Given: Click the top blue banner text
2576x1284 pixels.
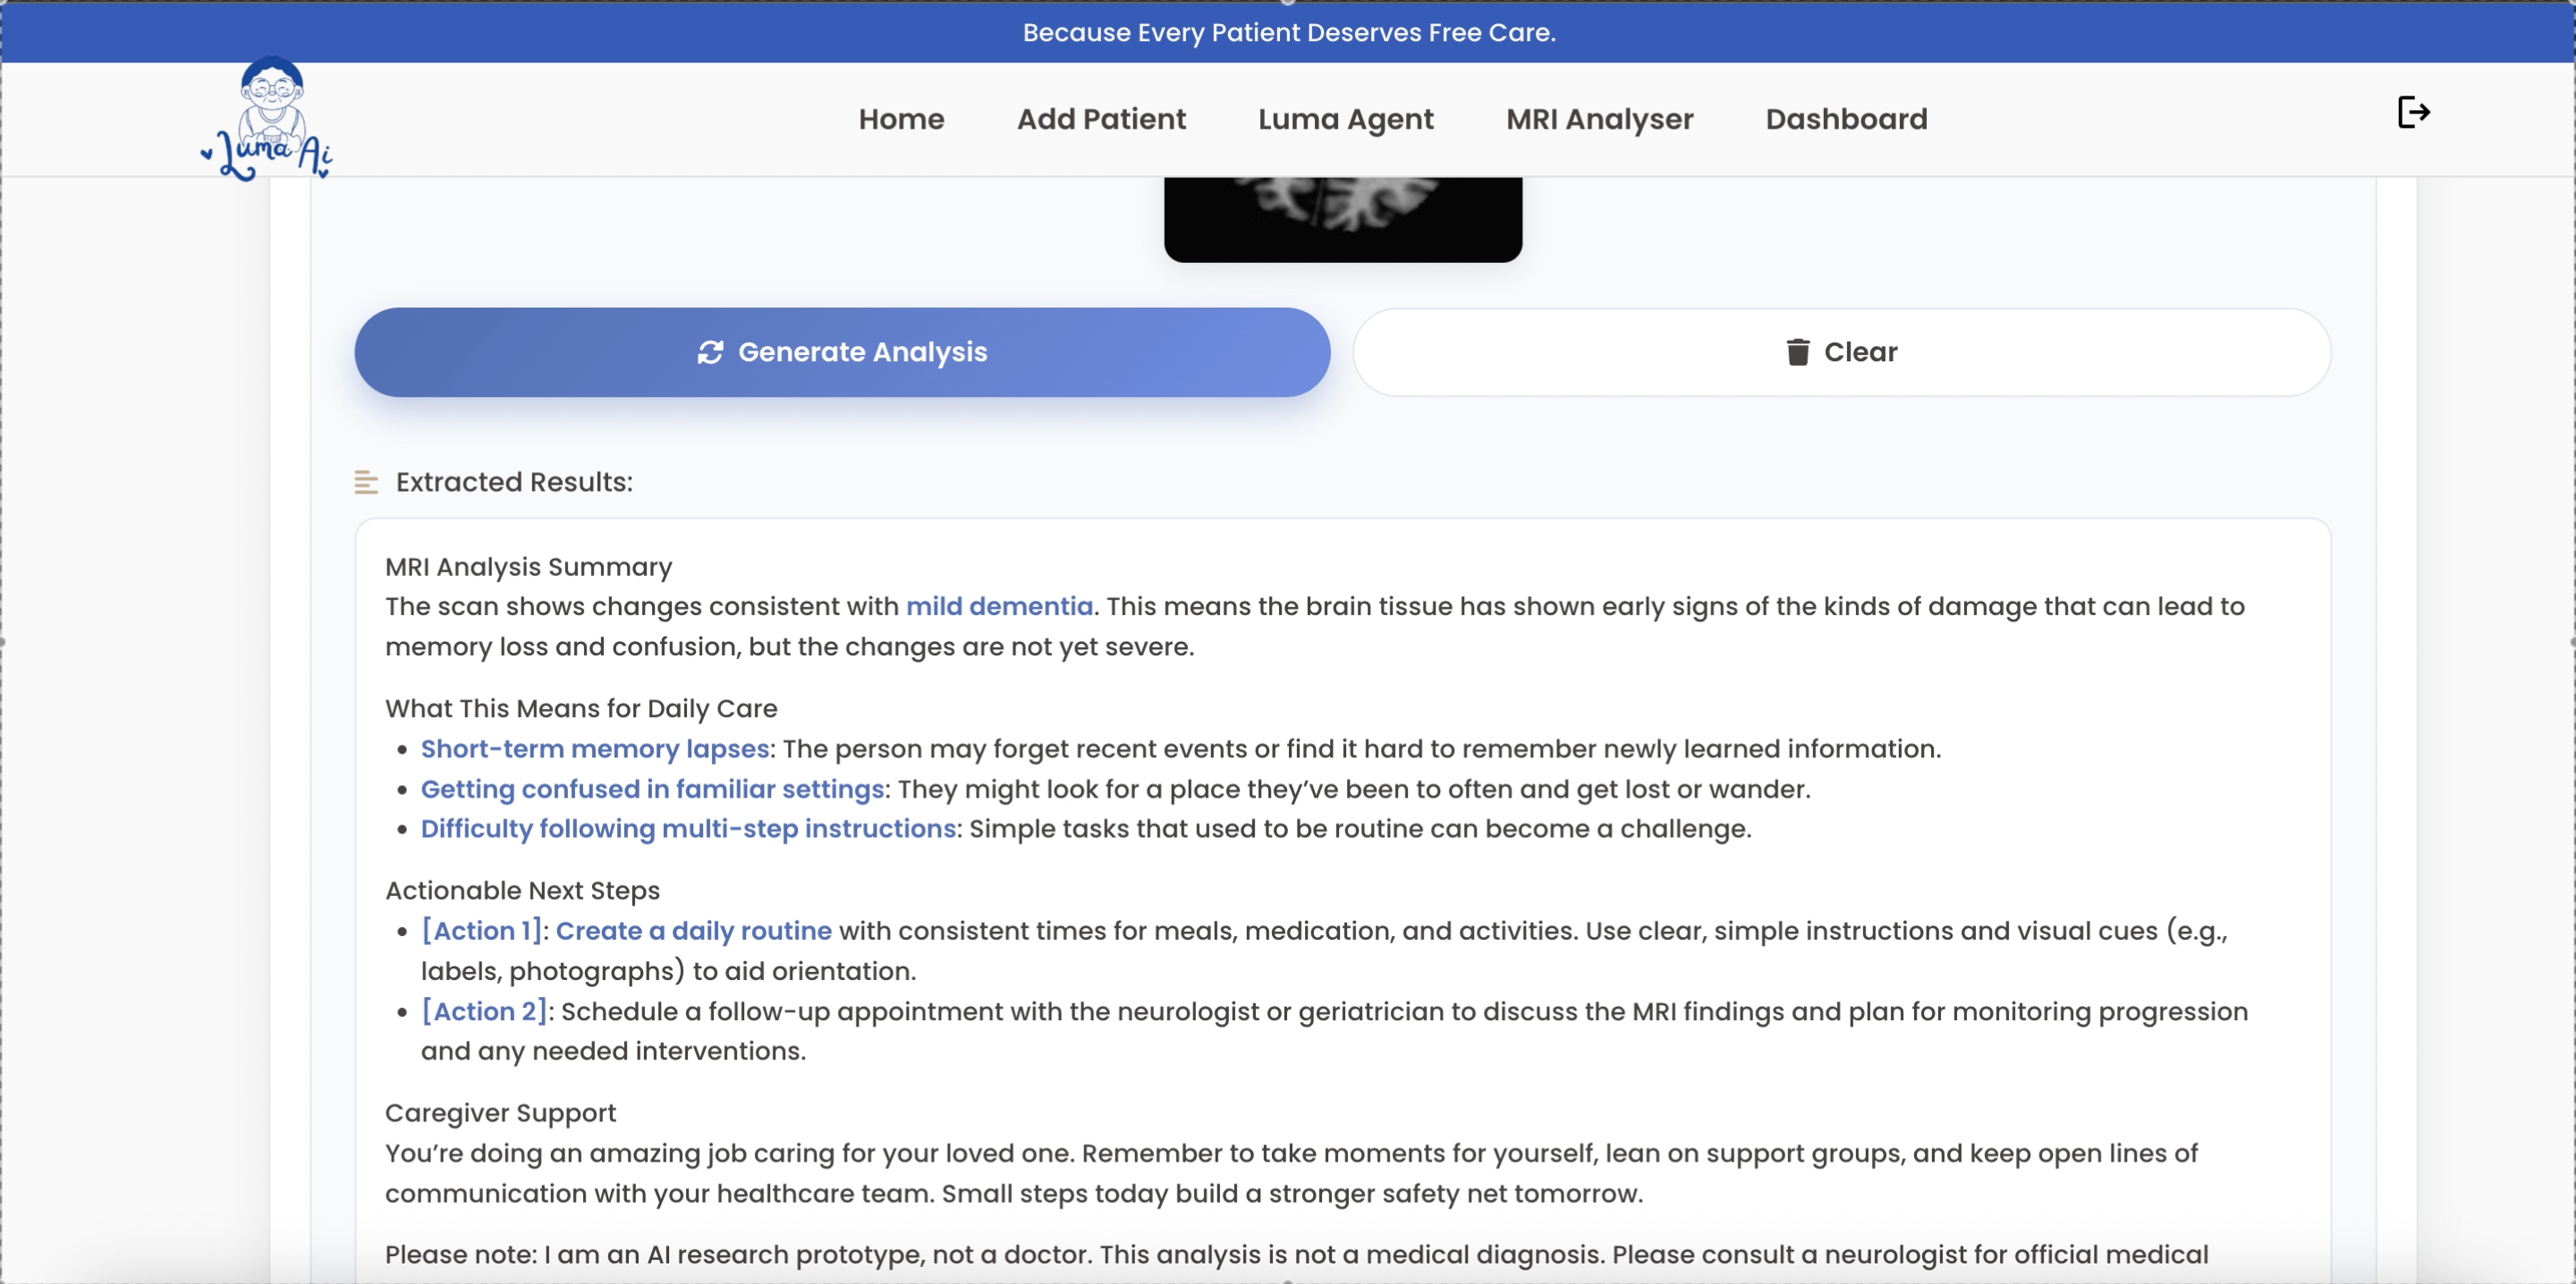Looking at the screenshot, I should [1288, 32].
